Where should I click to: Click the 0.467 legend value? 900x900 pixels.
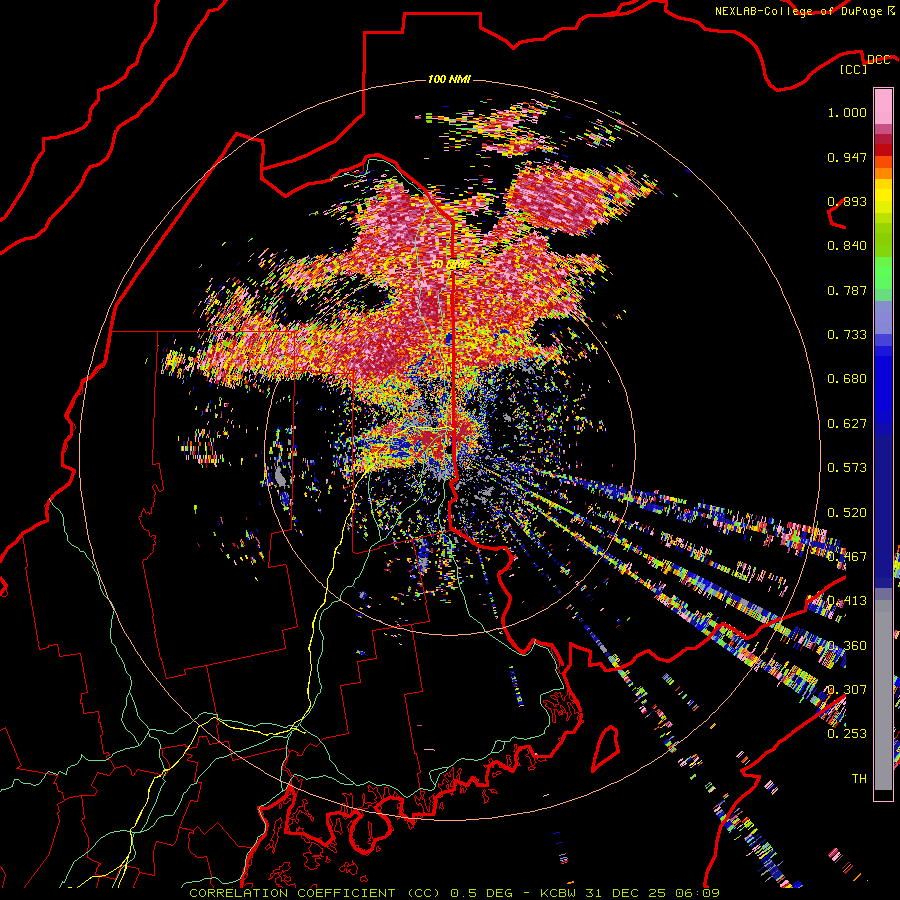847,557
